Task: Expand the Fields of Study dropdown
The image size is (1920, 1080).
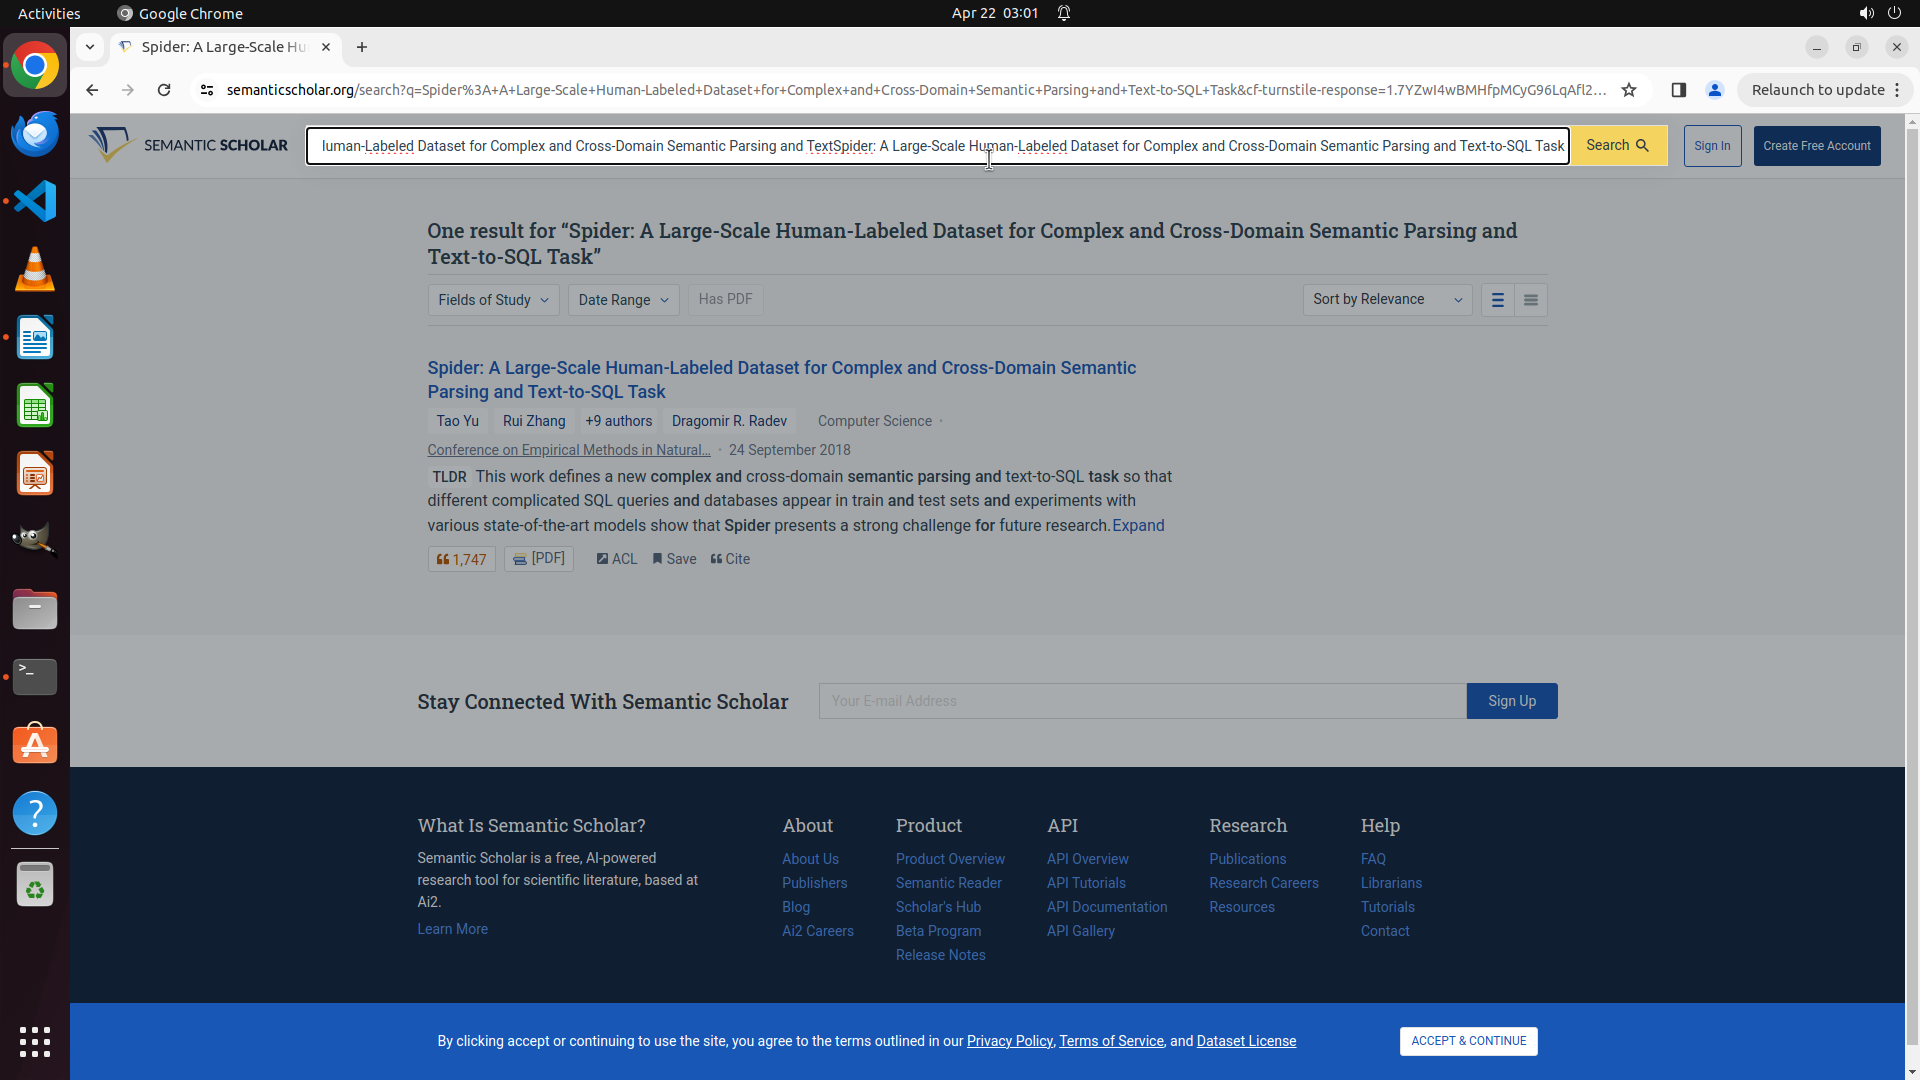Action: pos(493,300)
